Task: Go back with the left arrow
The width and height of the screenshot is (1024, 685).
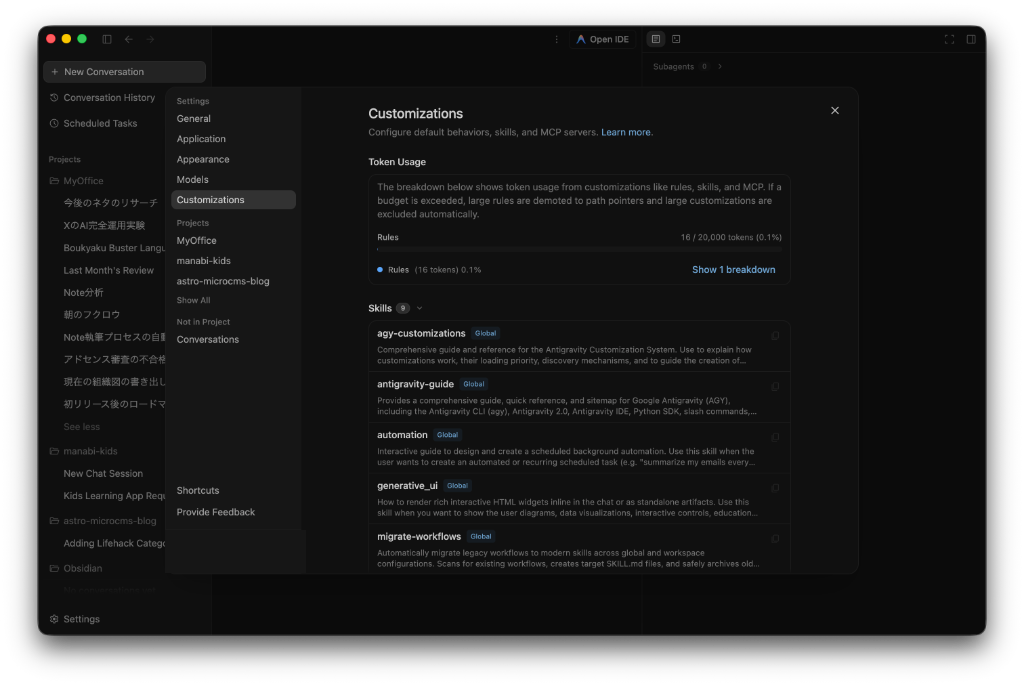Action: click(x=129, y=39)
